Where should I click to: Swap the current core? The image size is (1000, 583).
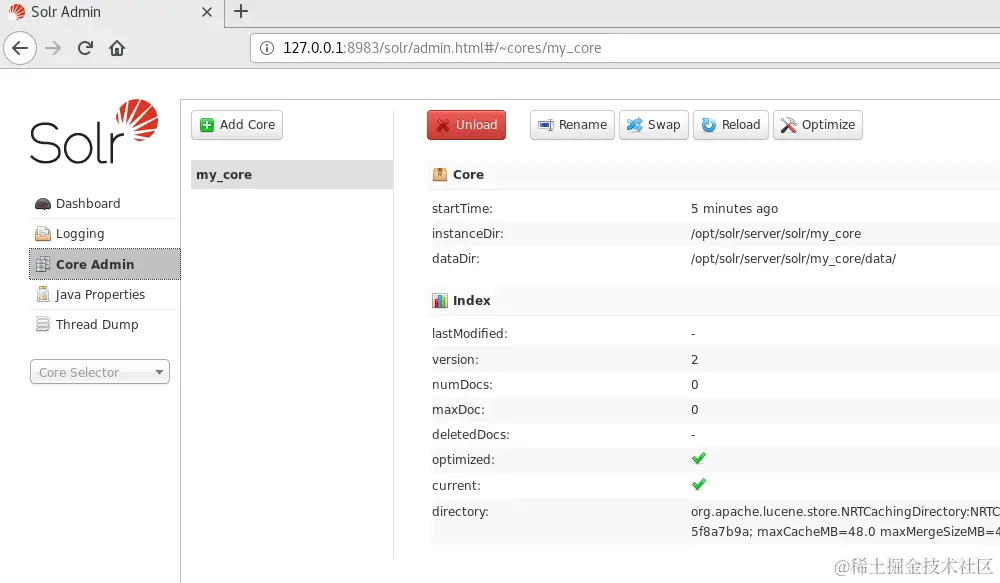(x=653, y=124)
